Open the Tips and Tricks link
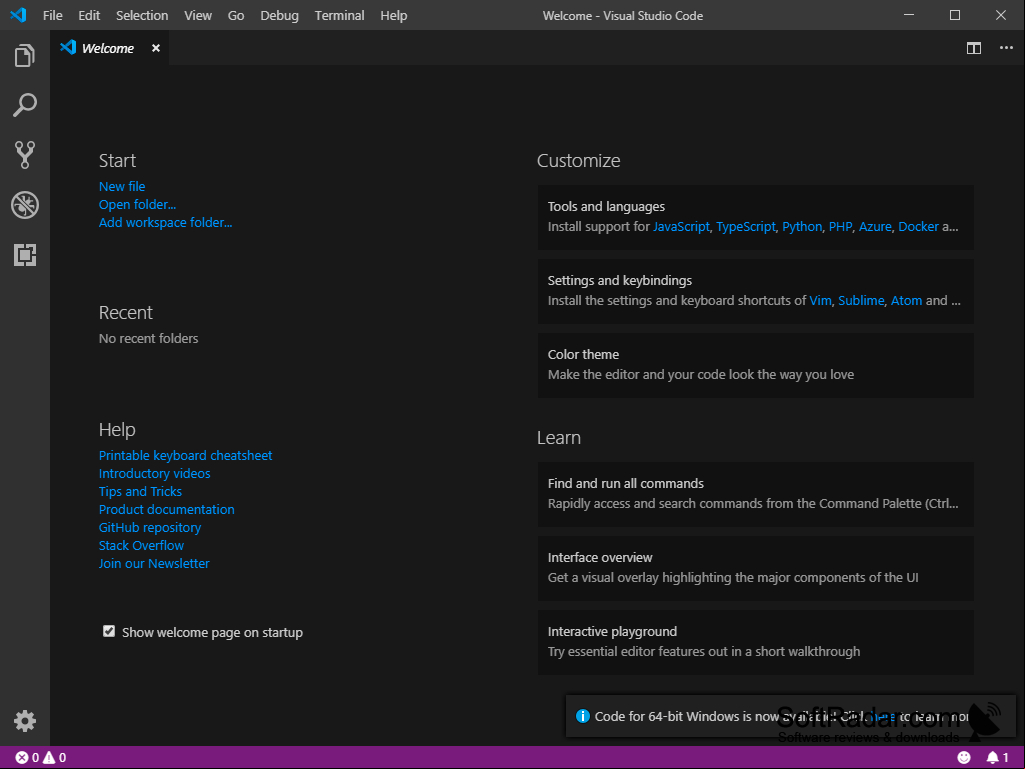 [140, 491]
